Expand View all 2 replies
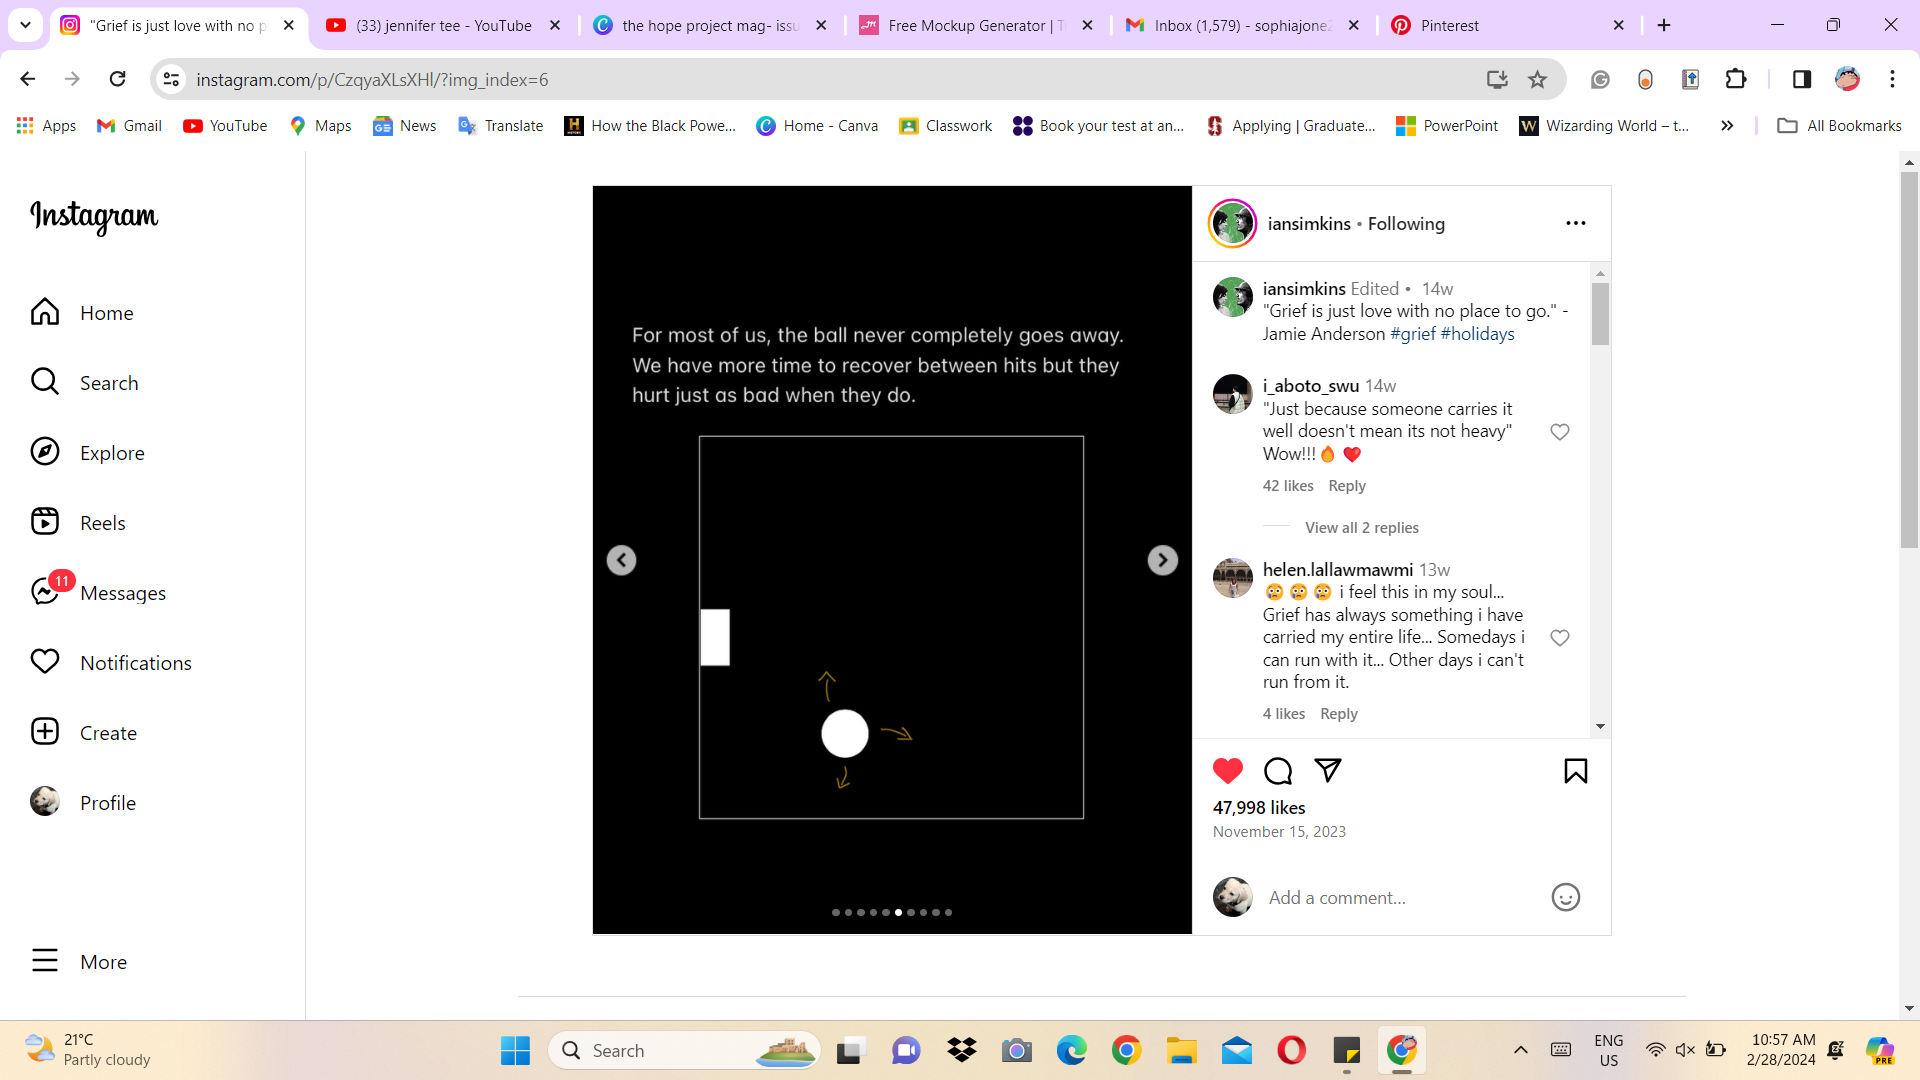 click(1361, 528)
